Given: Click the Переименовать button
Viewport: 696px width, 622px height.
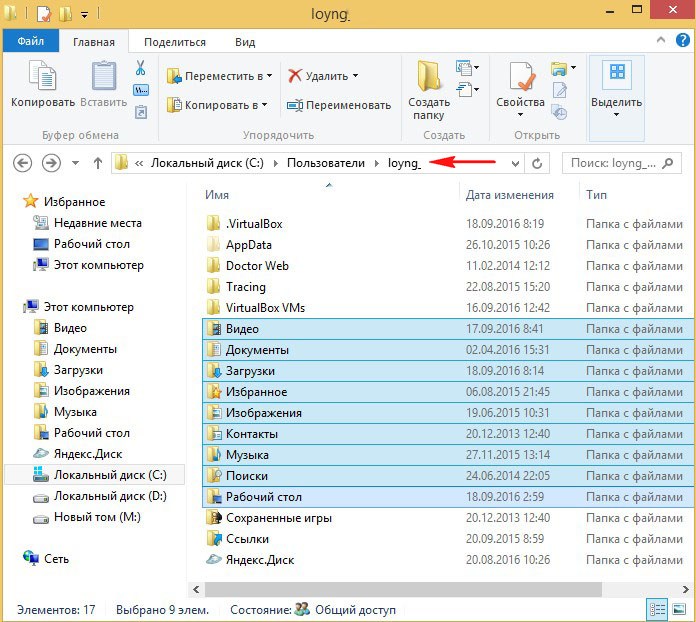Looking at the screenshot, I should coord(339,105).
